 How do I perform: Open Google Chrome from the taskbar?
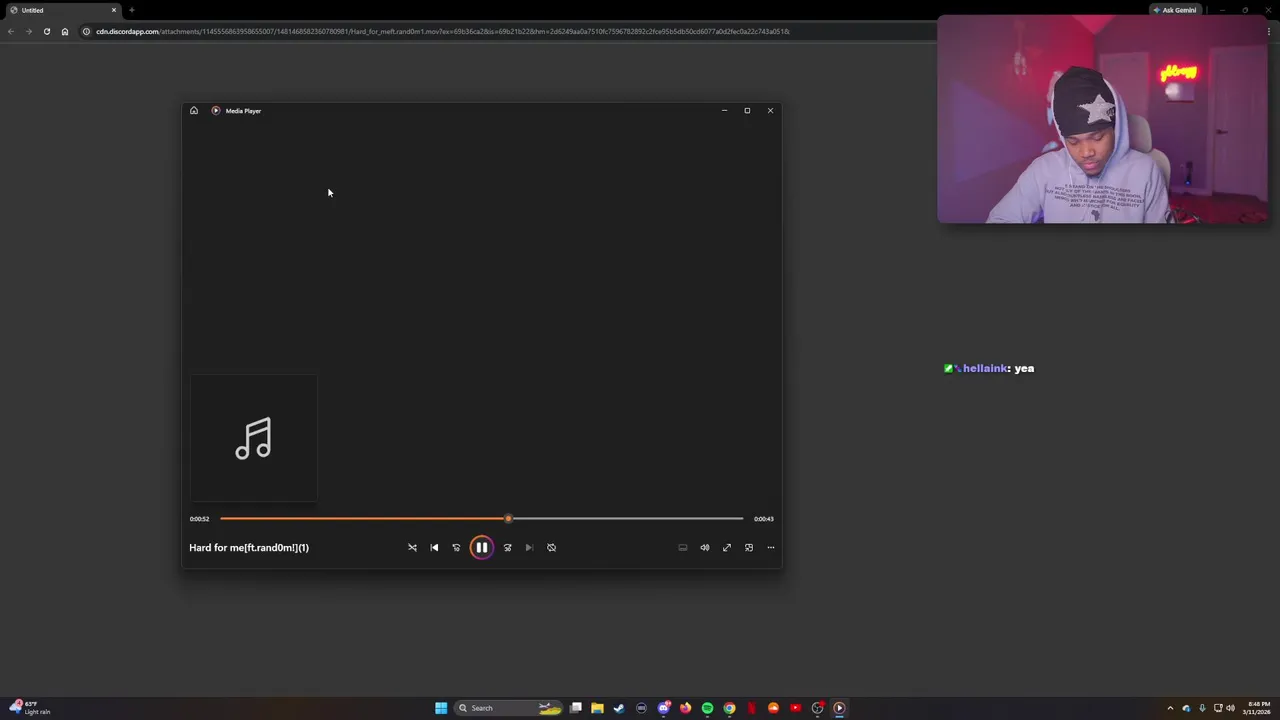729,708
